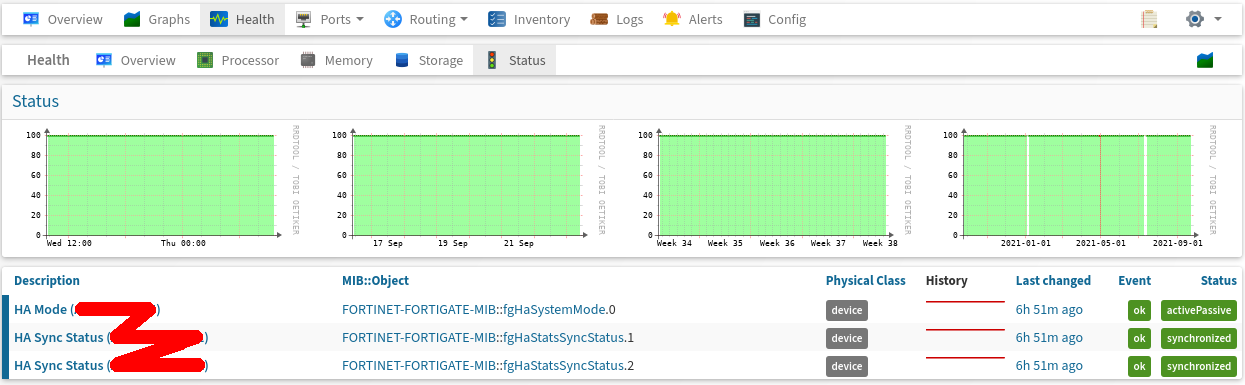Click device badge in HA Mode row
Image resolution: width=1245 pixels, height=385 pixels.
[847, 310]
